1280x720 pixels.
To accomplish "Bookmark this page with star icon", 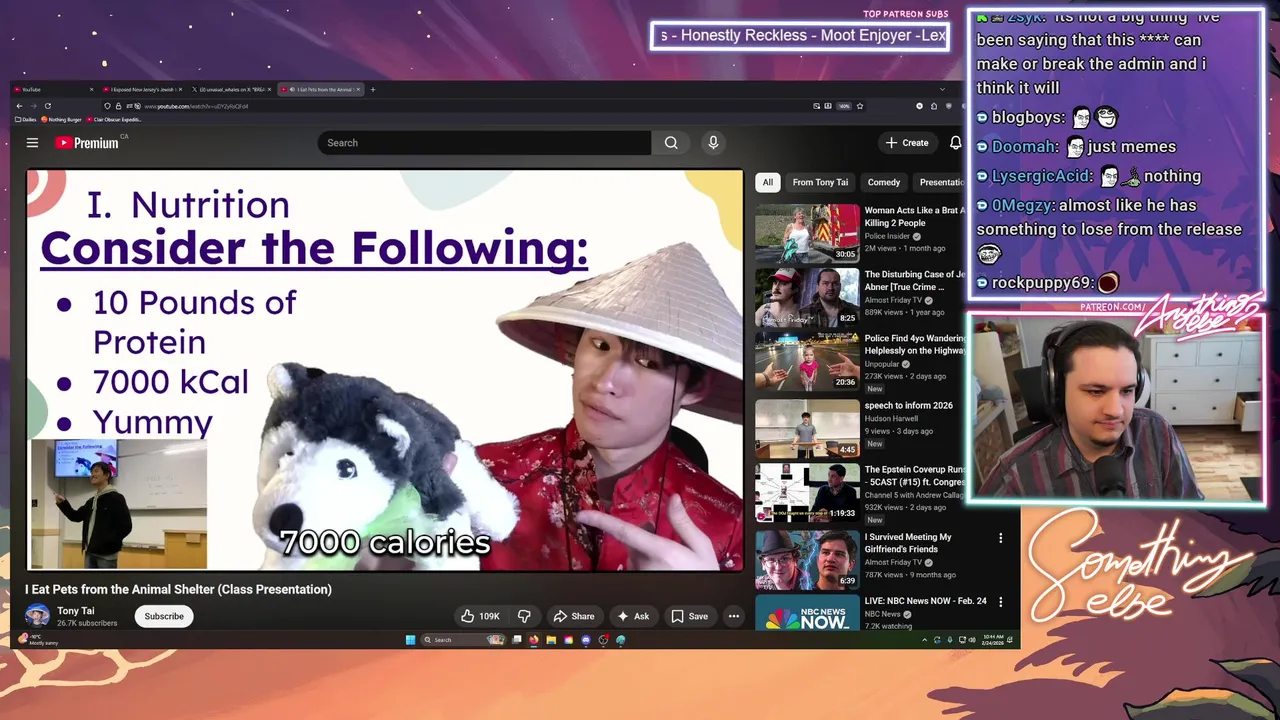I will point(859,106).
